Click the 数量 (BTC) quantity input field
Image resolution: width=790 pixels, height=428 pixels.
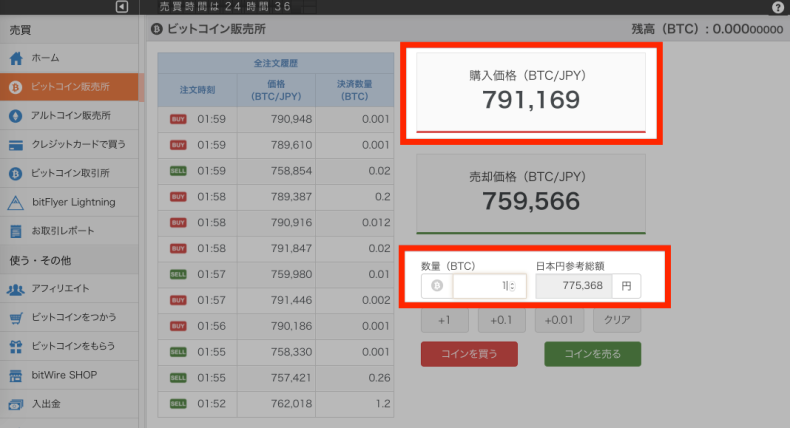click(x=489, y=286)
